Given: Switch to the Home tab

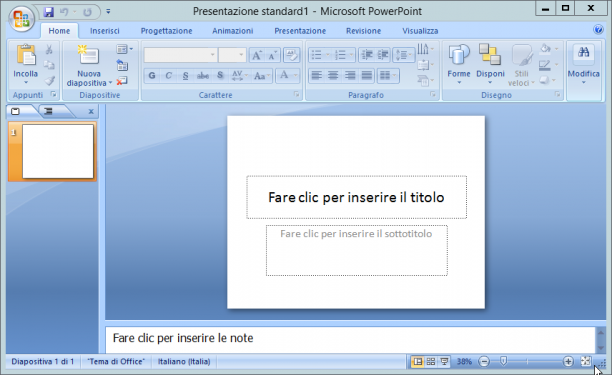Looking at the screenshot, I should [59, 31].
